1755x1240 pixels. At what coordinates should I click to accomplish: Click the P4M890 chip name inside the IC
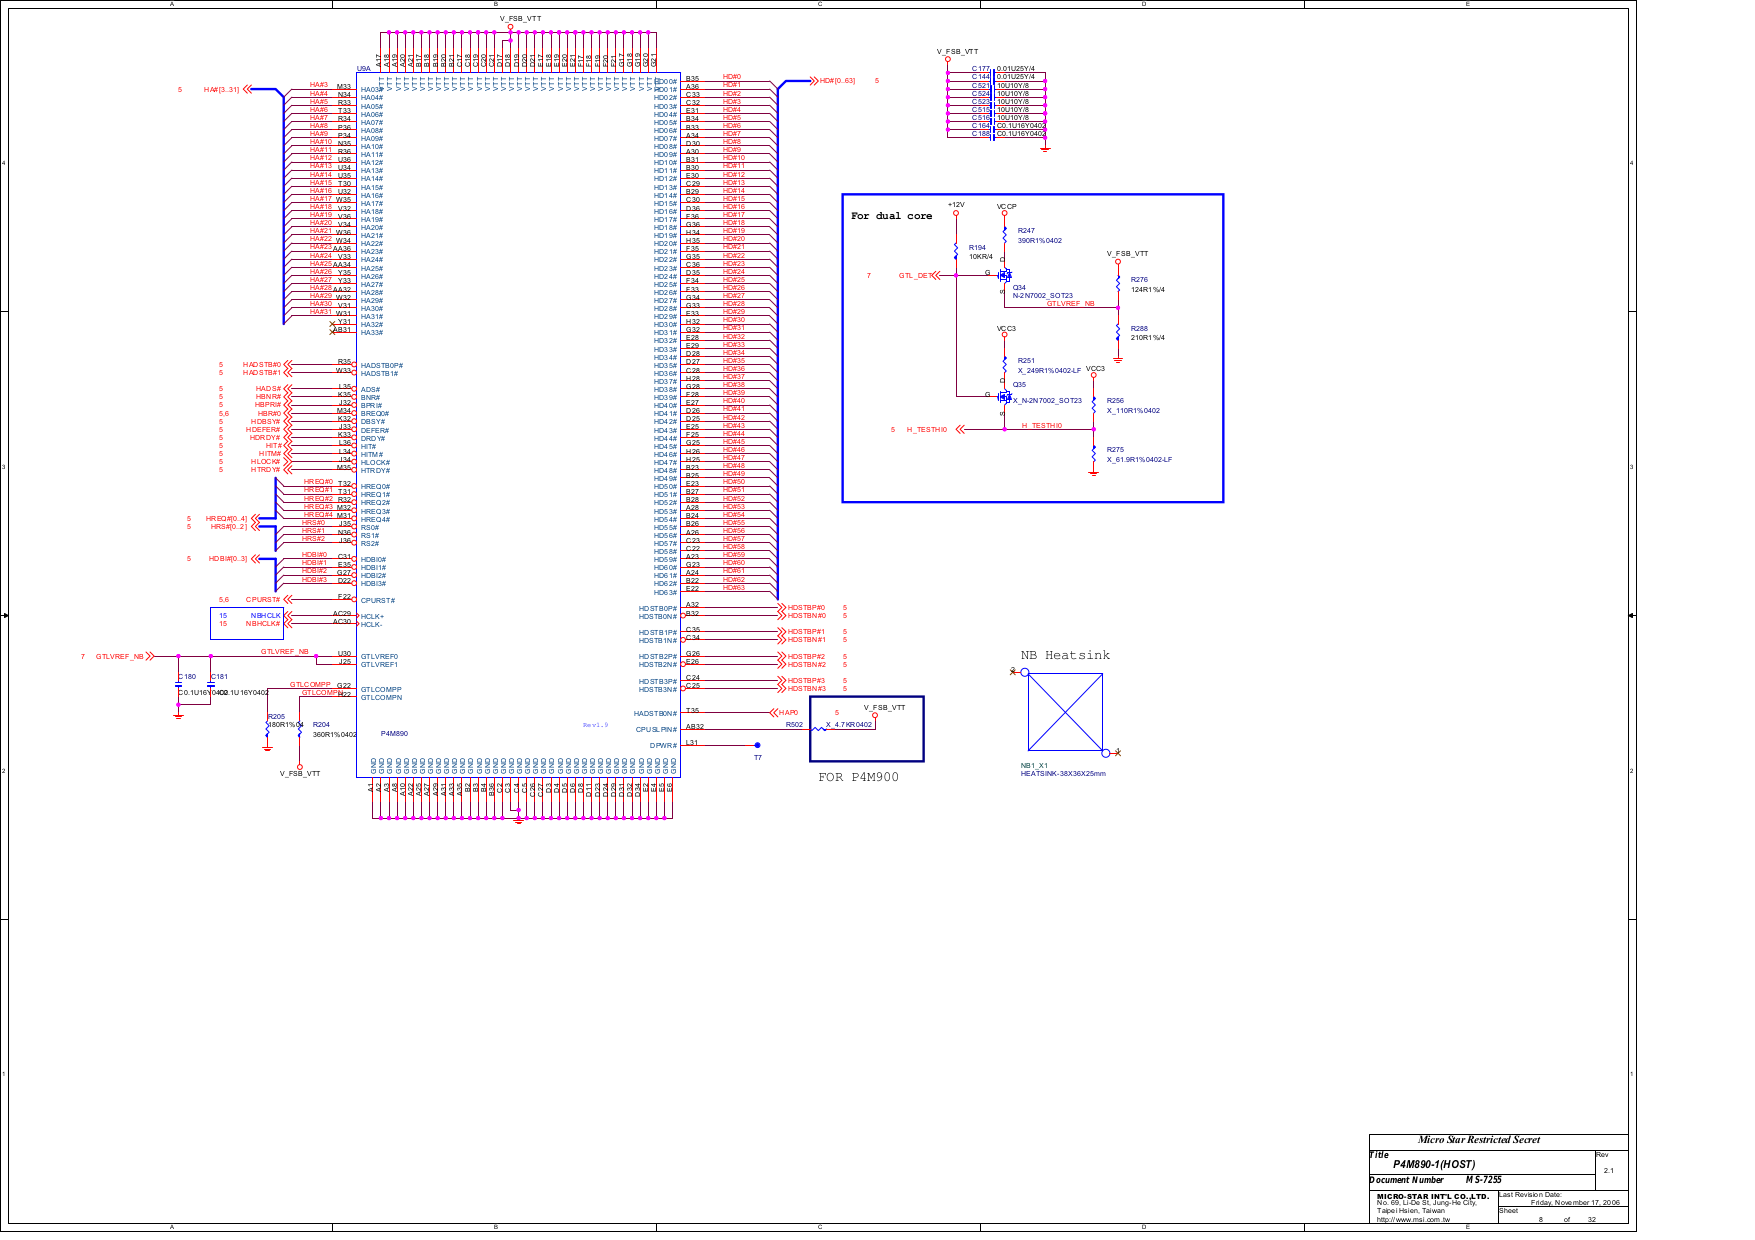click(x=394, y=734)
